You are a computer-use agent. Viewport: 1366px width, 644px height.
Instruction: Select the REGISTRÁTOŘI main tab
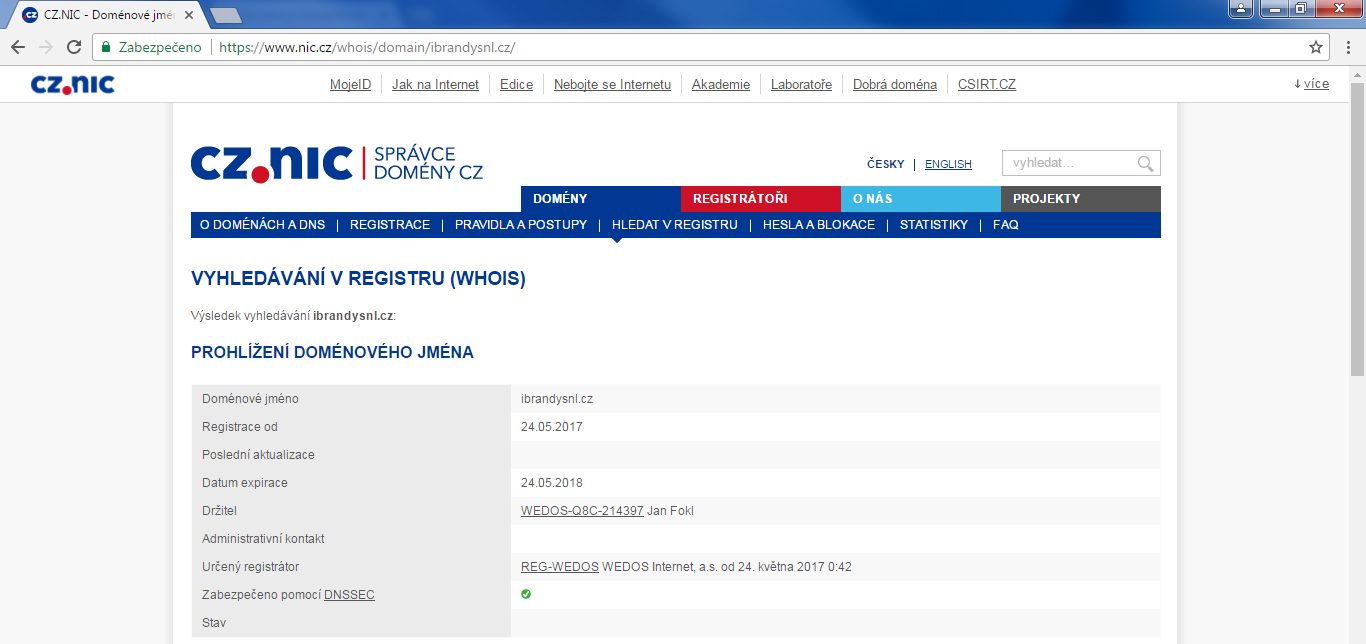[x=761, y=198]
